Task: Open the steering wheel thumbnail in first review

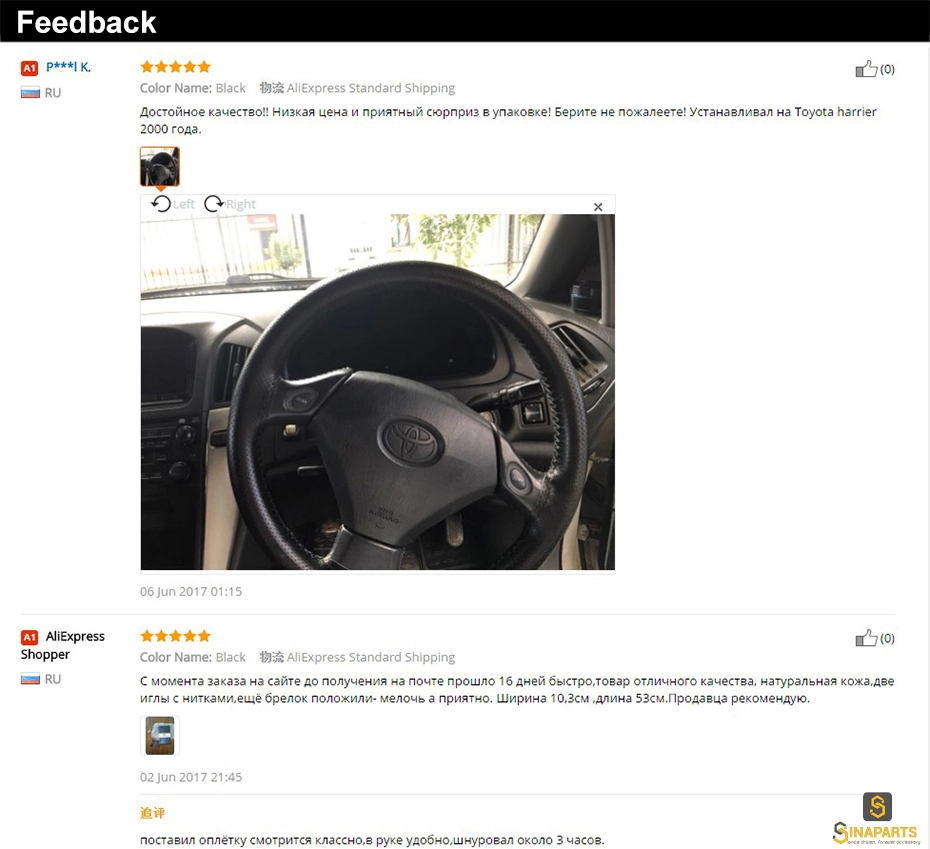Action: (x=160, y=167)
